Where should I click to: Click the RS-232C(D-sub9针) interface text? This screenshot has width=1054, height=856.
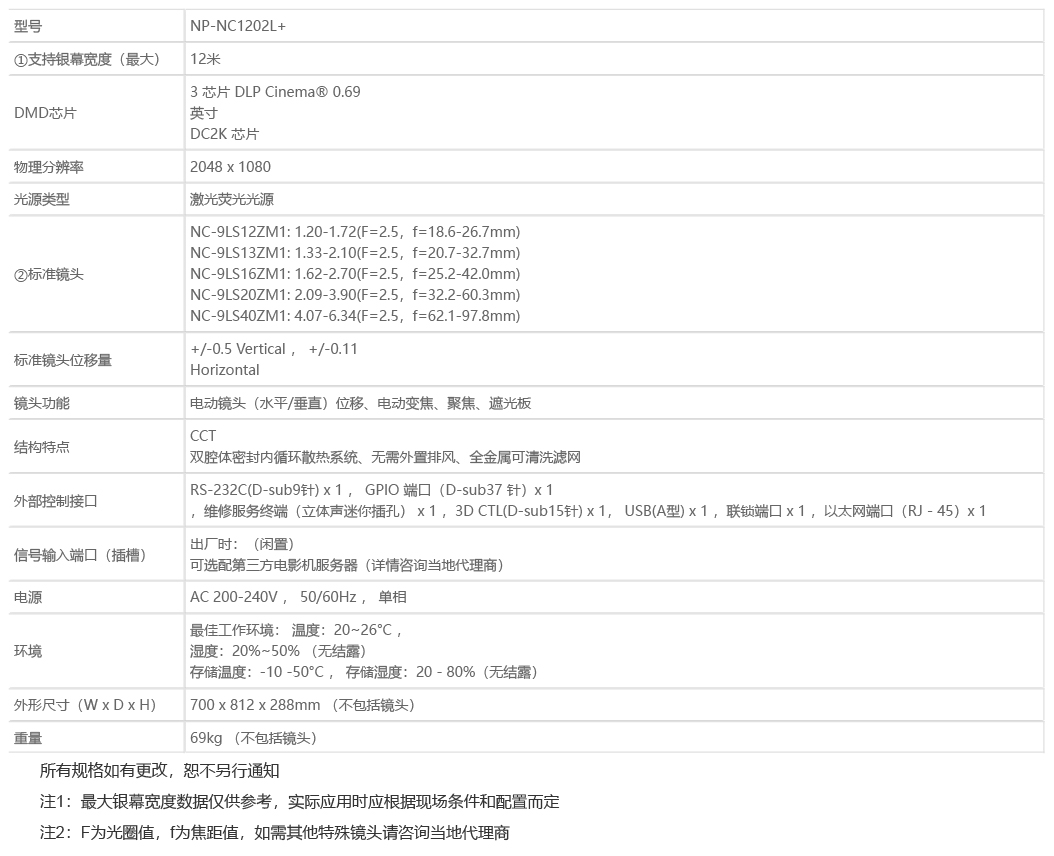tap(267, 490)
